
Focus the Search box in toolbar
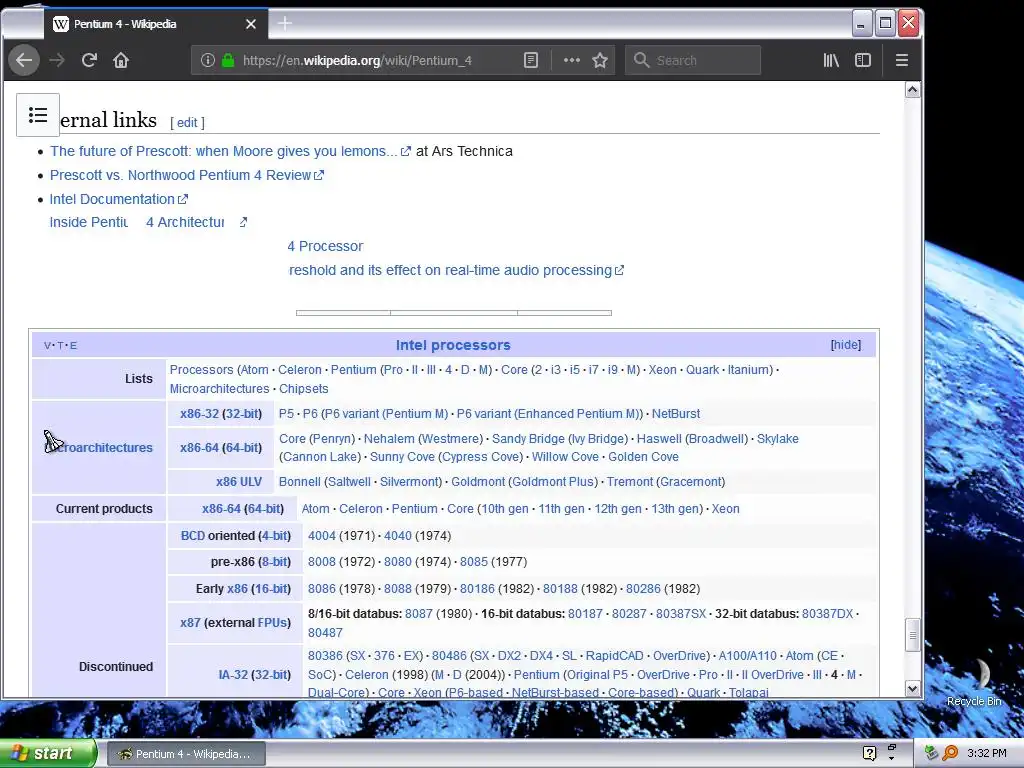click(693, 61)
